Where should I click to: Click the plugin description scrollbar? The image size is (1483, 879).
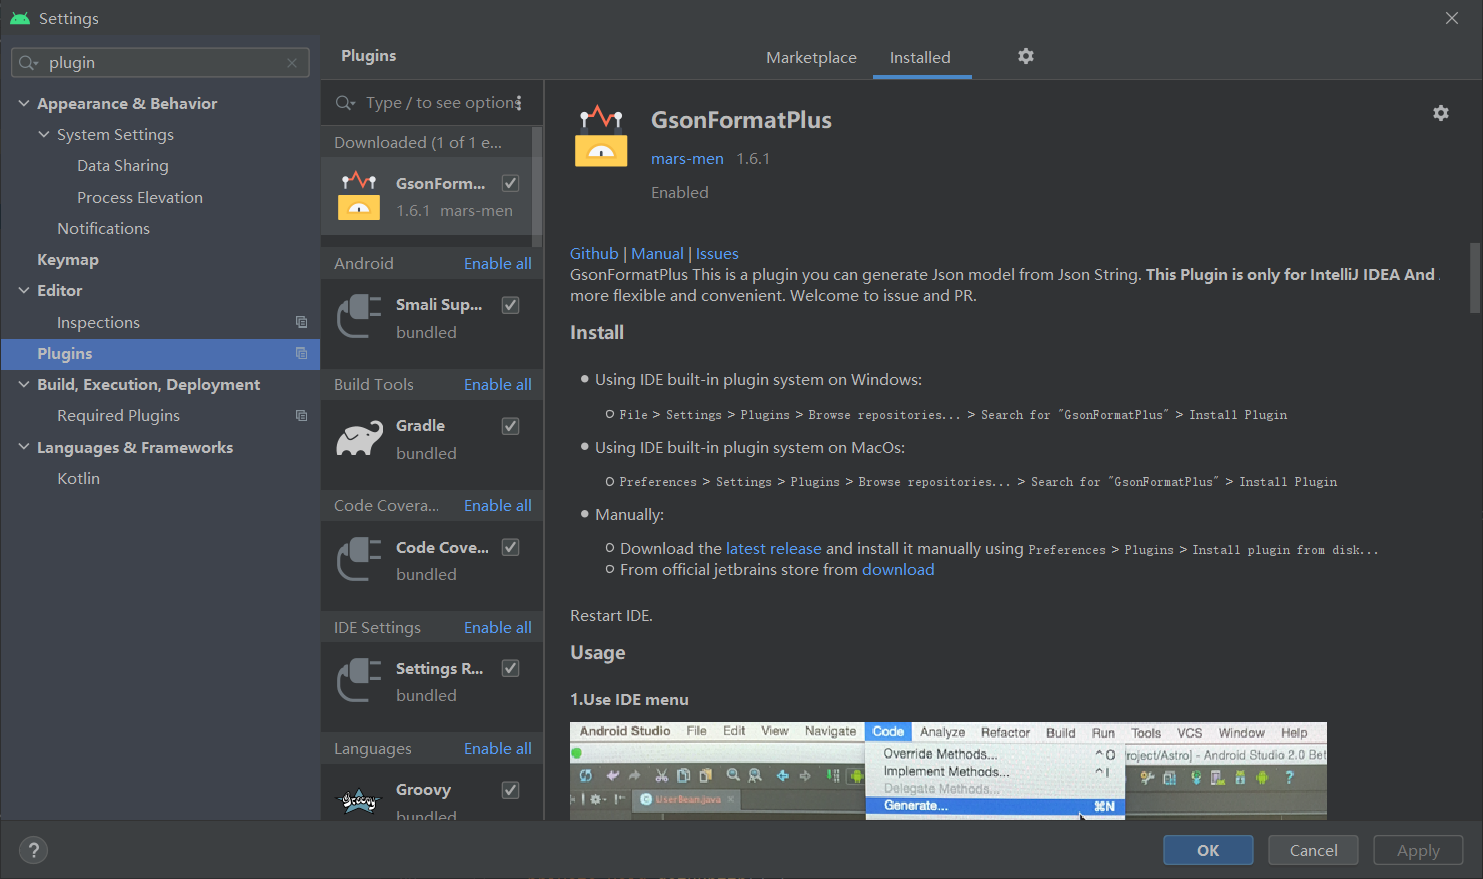(1474, 278)
